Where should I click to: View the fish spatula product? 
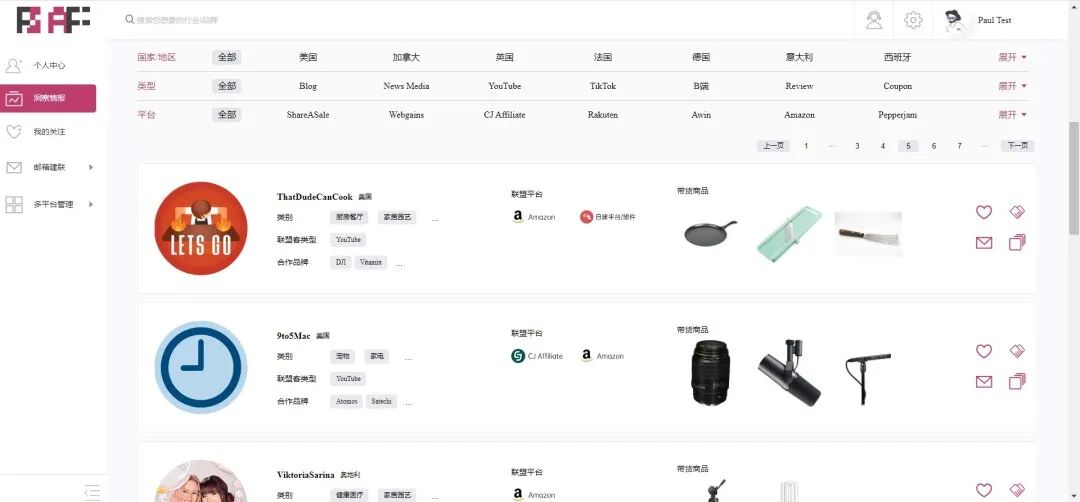tap(869, 234)
